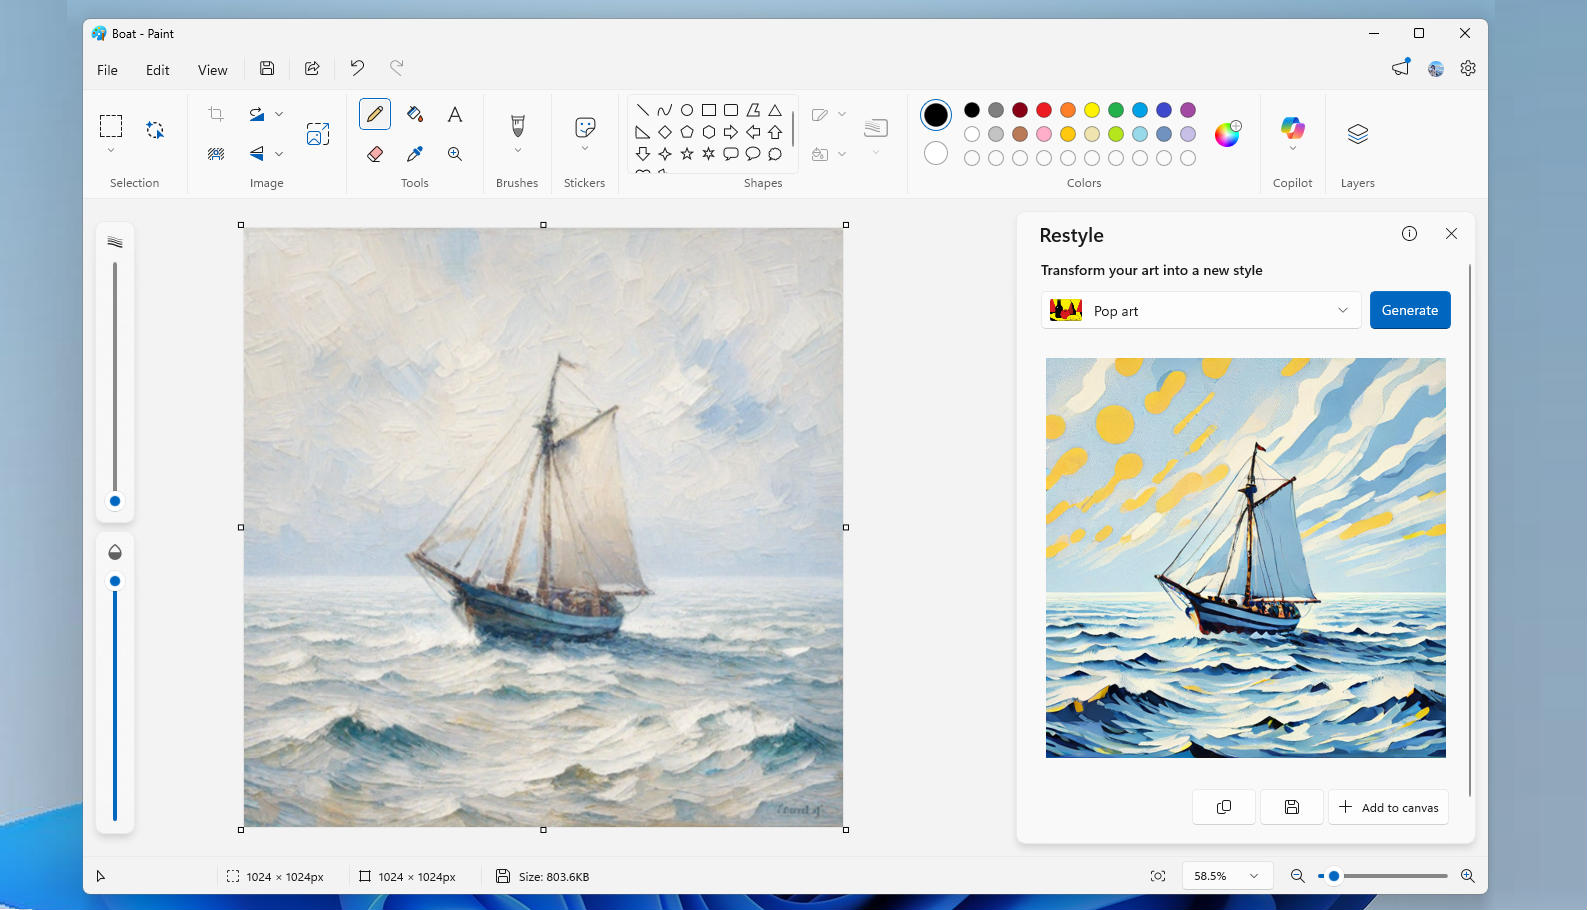This screenshot has height=910, width=1587.
Task: Pick the Color picker eyedropper tool
Action: click(x=415, y=154)
